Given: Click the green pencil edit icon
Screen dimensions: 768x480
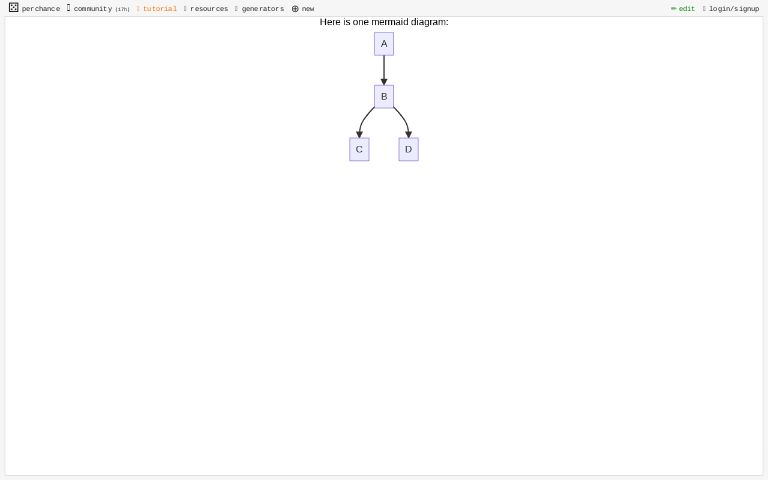Looking at the screenshot, I should click(x=674, y=9).
